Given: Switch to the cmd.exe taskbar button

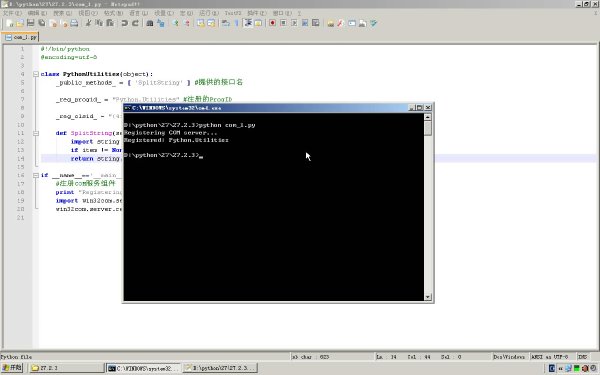Looking at the screenshot, I should click(x=143, y=368).
